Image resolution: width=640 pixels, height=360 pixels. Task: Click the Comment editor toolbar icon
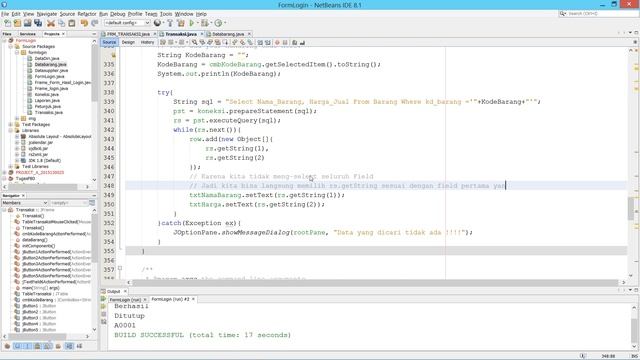[295, 42]
